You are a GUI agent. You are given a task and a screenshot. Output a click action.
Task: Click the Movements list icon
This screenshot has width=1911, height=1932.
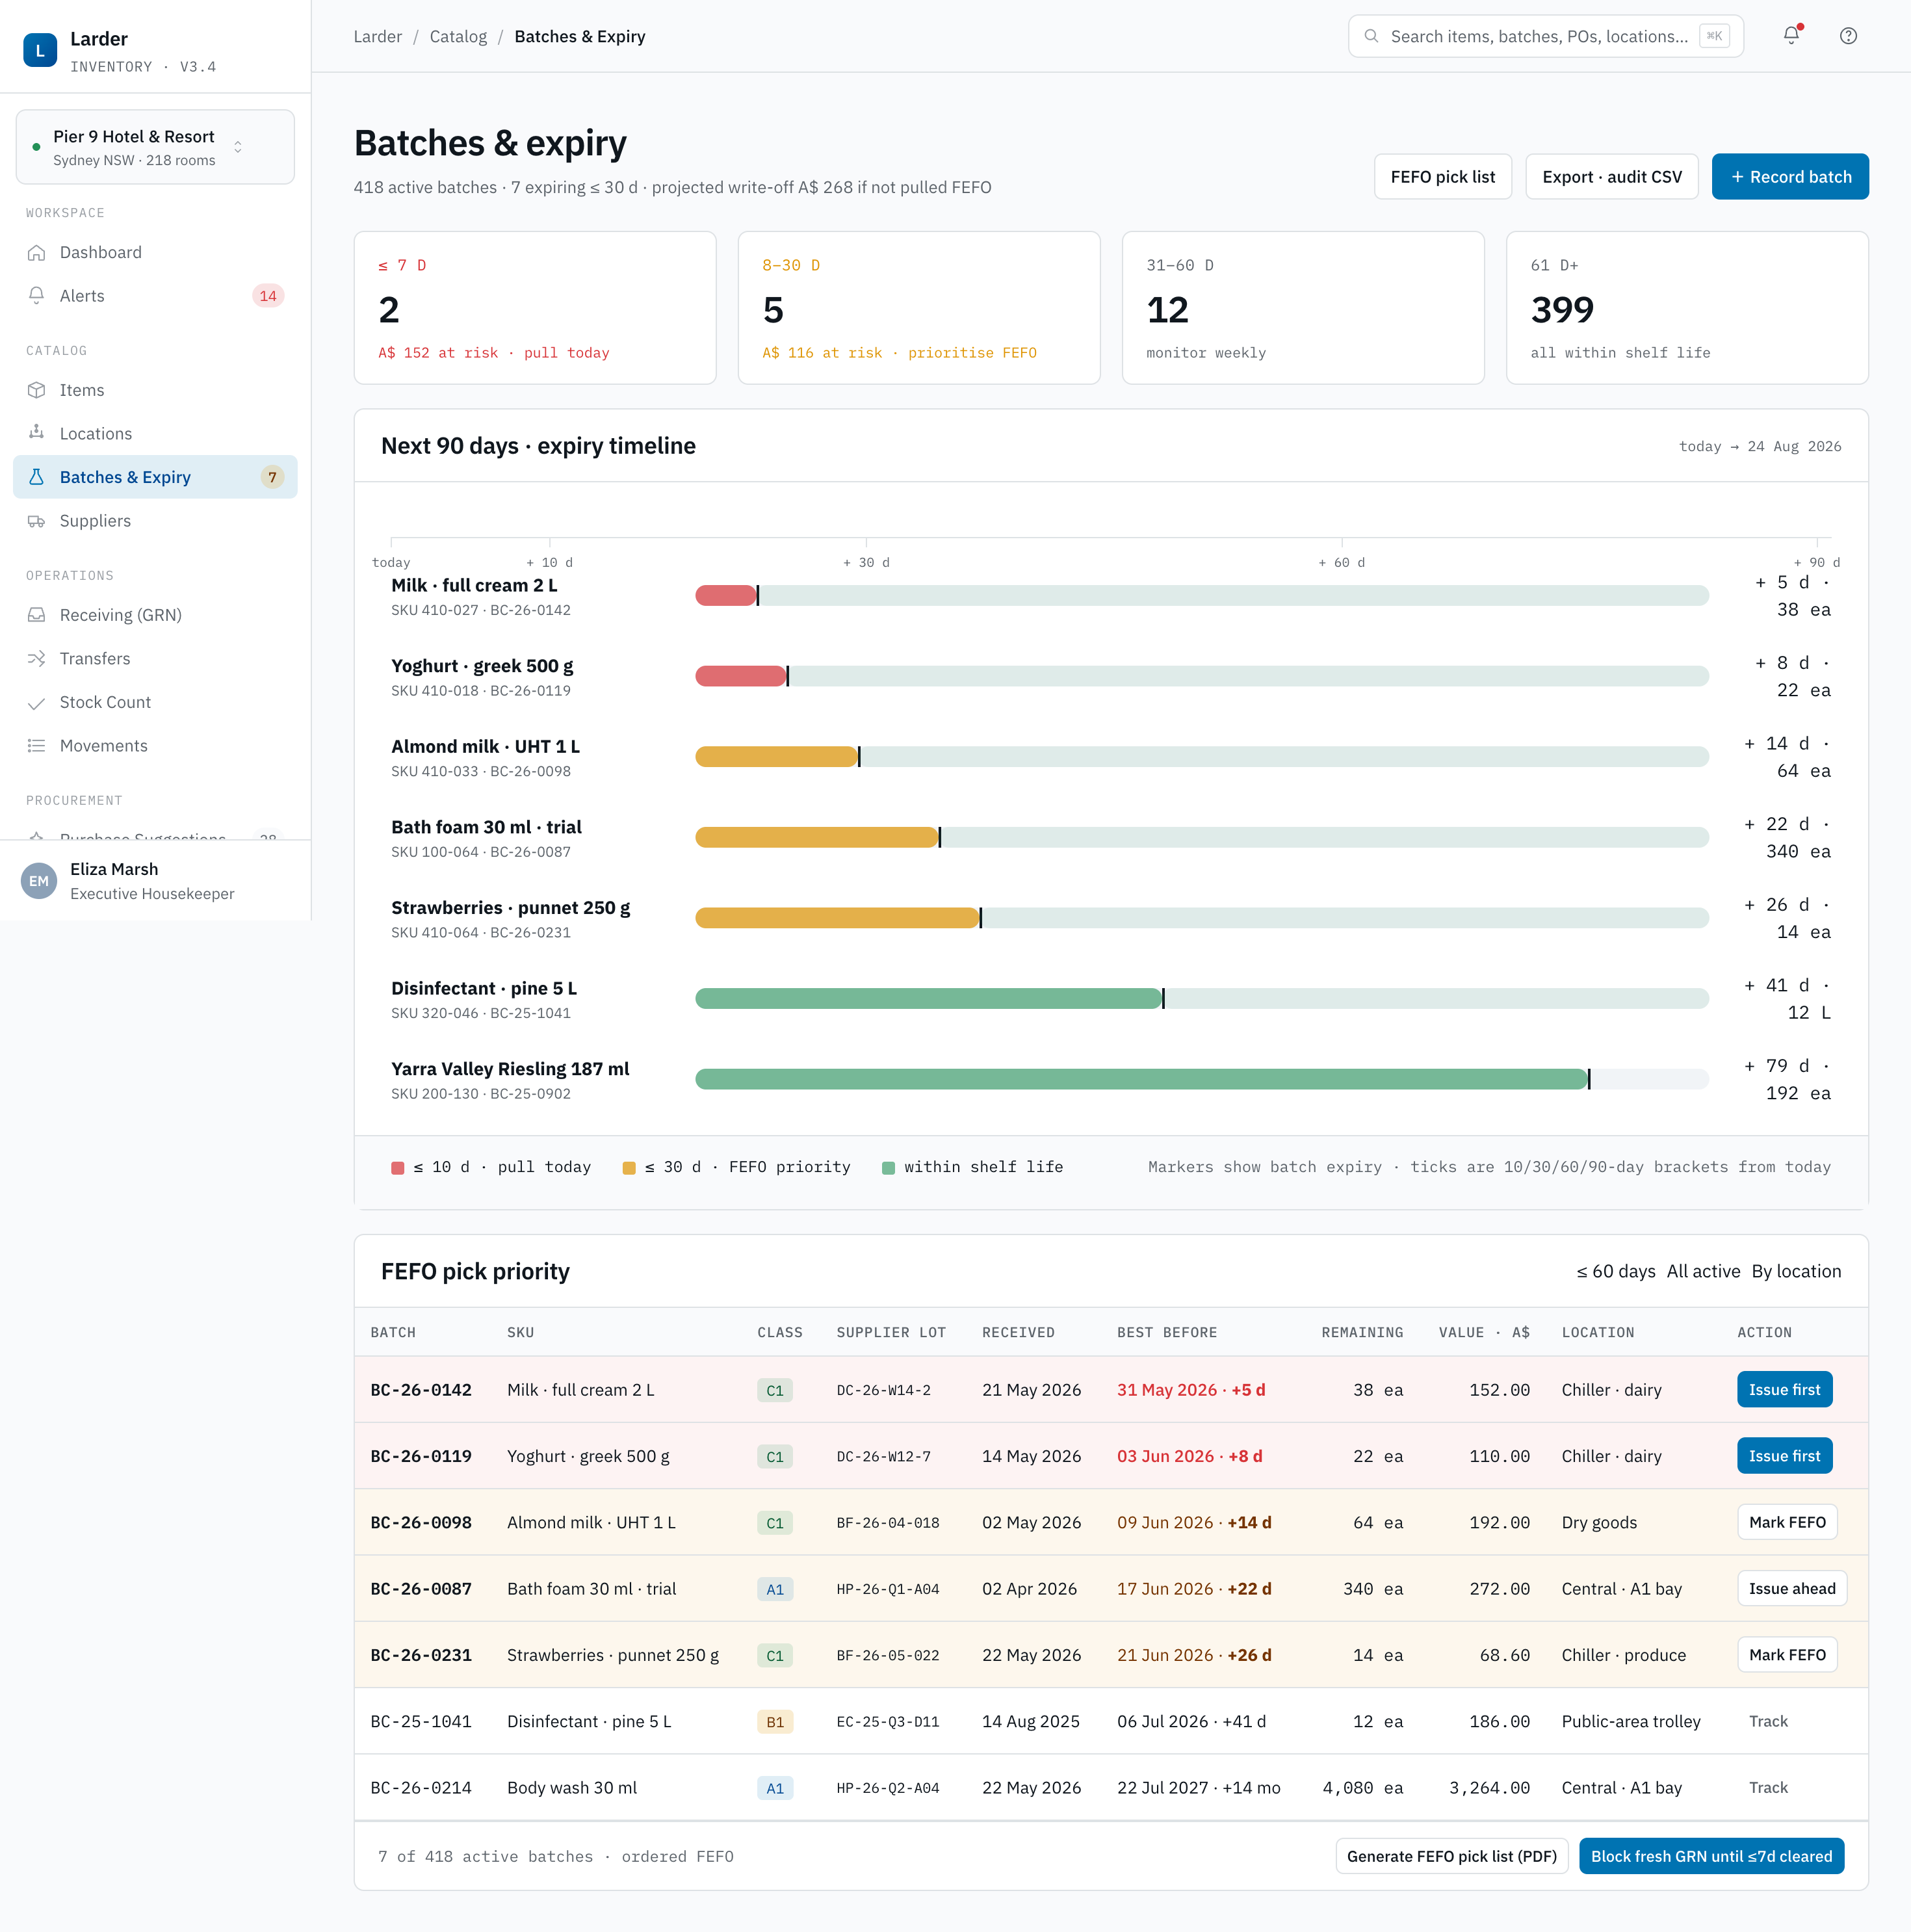click(x=37, y=746)
